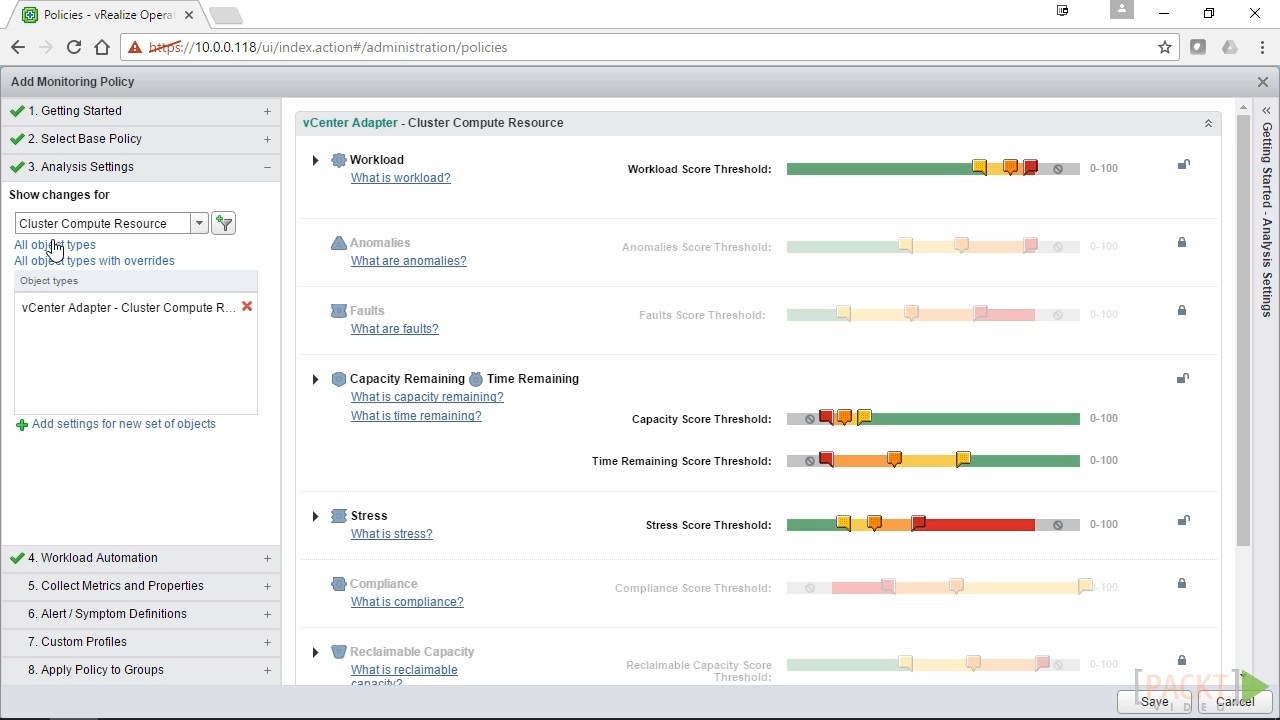Click the browser back arrow
The width and height of the screenshot is (1280, 720).
pos(18,47)
